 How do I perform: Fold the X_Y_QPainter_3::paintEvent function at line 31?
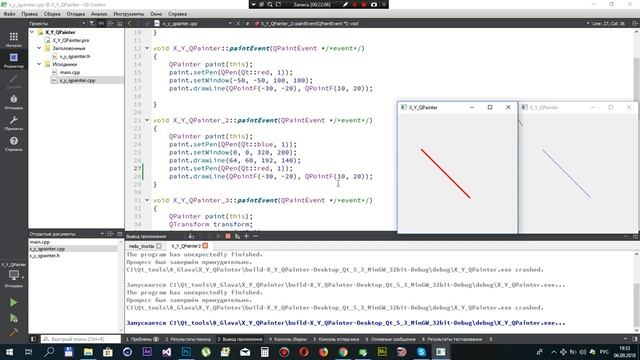click(x=147, y=200)
